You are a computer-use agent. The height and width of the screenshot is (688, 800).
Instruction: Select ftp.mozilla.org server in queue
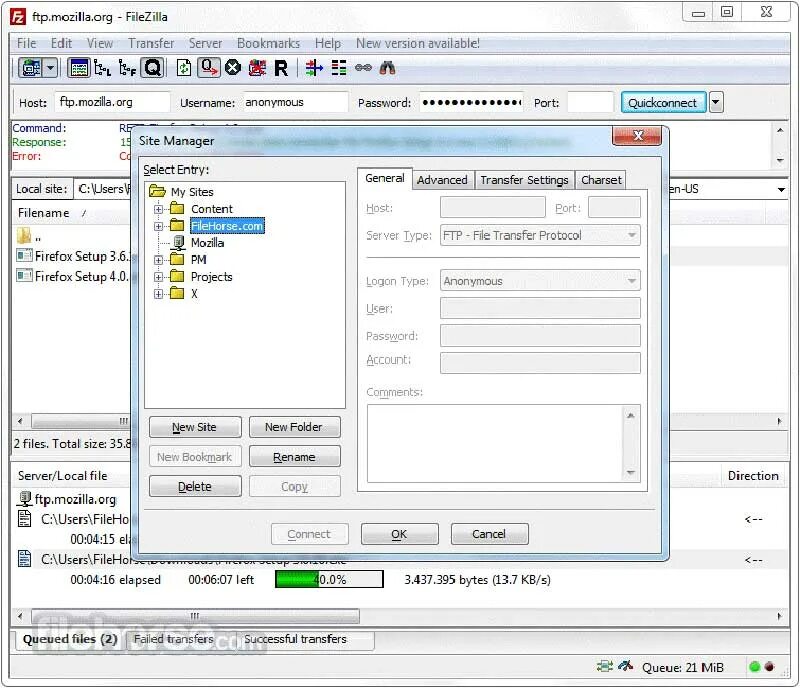[x=75, y=499]
